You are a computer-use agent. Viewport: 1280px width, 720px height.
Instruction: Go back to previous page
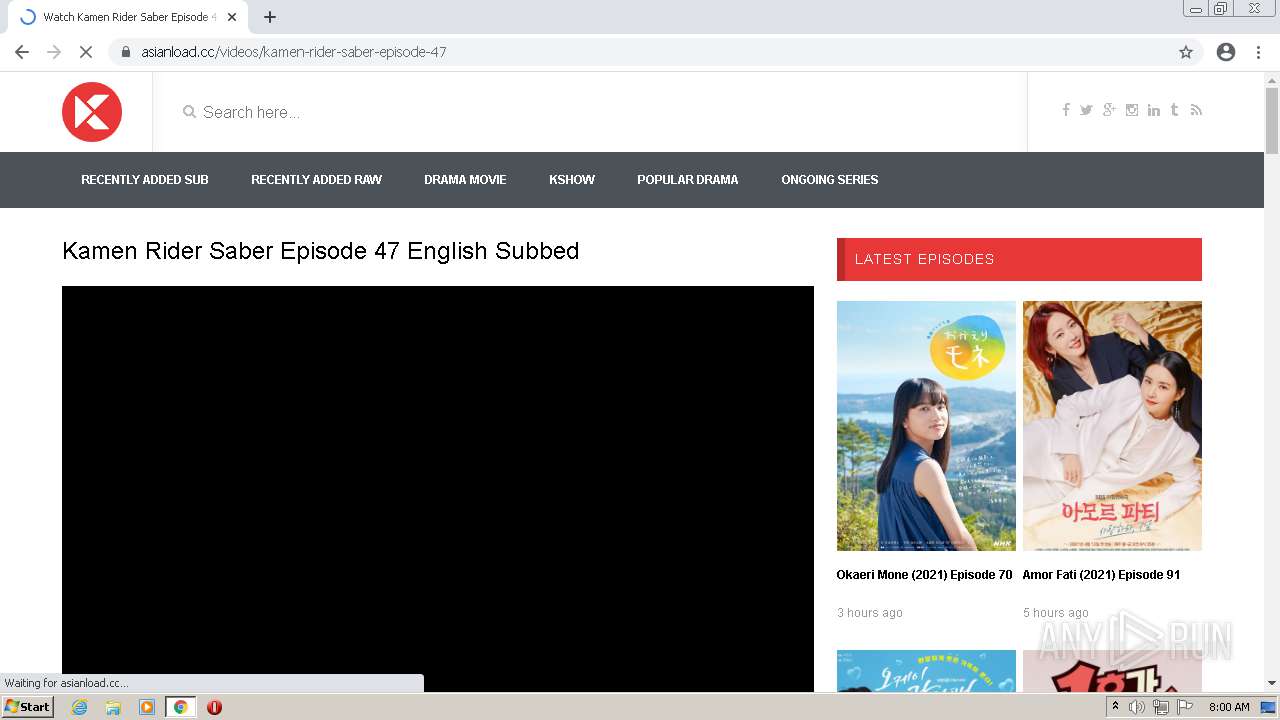pyautogui.click(x=22, y=52)
